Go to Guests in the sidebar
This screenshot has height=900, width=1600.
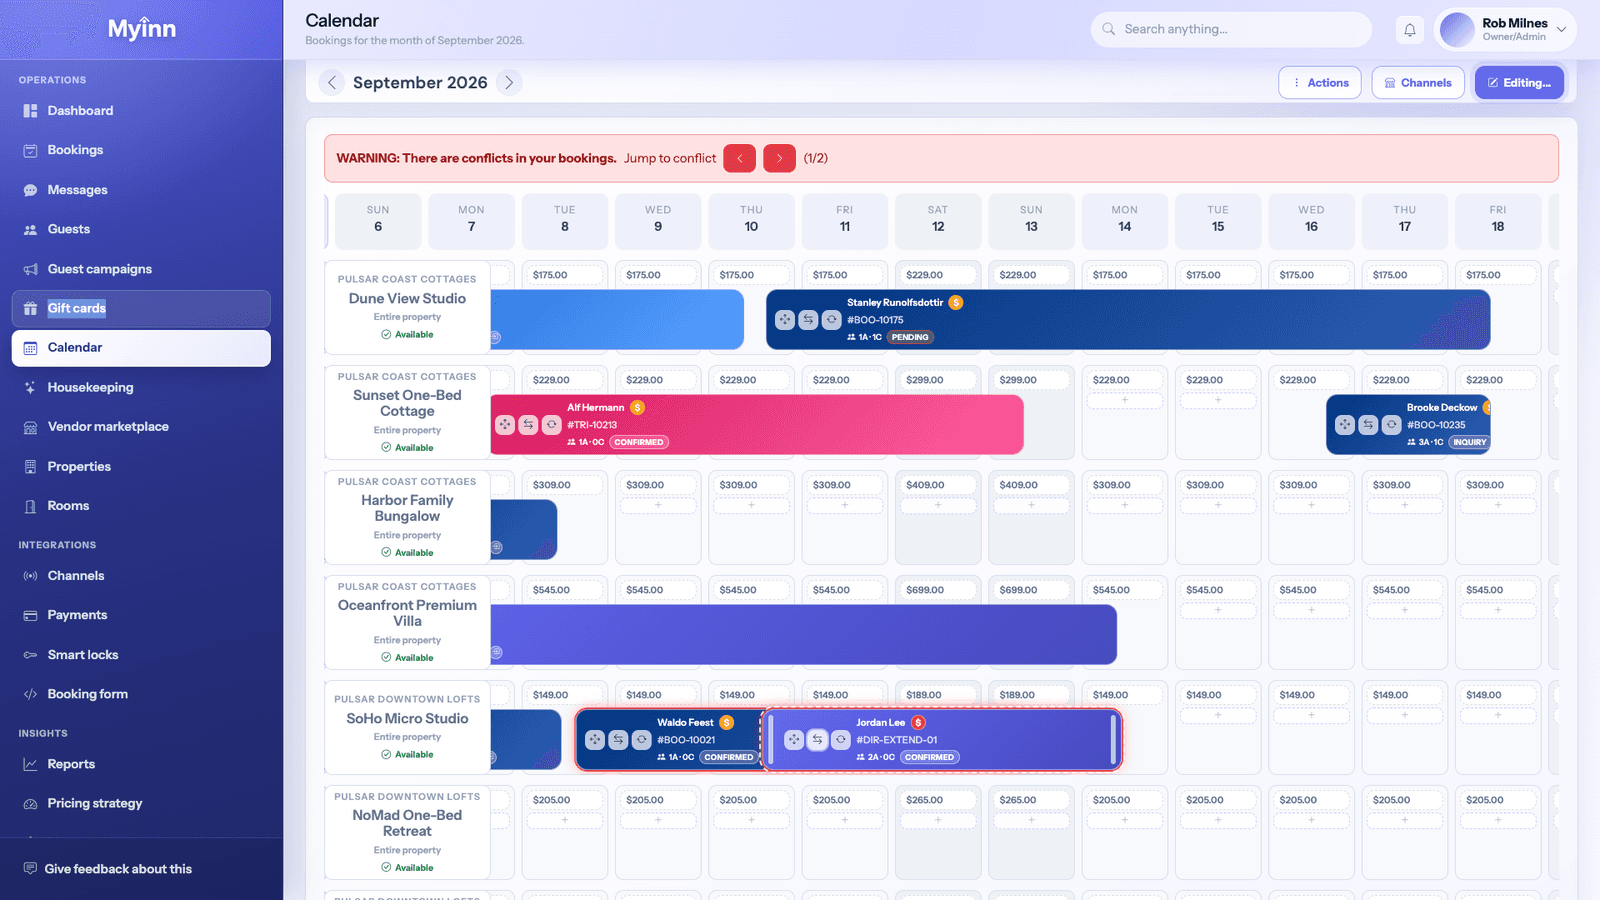(x=141, y=229)
